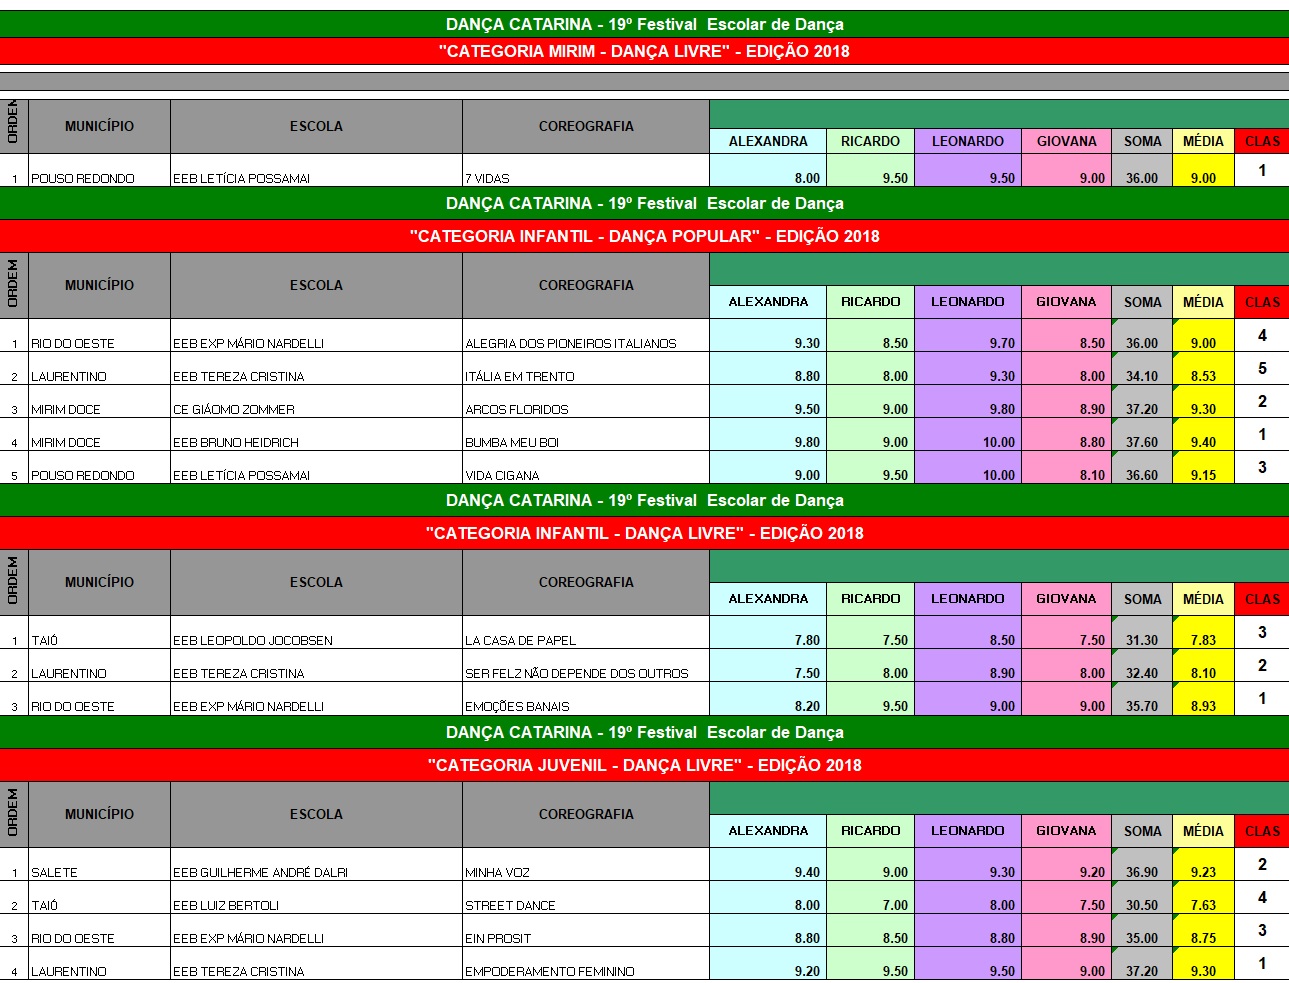Screen dimensions: 1289x983
Task: Select the "ALEGRIA DOS PIONEIROS ITALIANOS" cell
Action: point(585,337)
